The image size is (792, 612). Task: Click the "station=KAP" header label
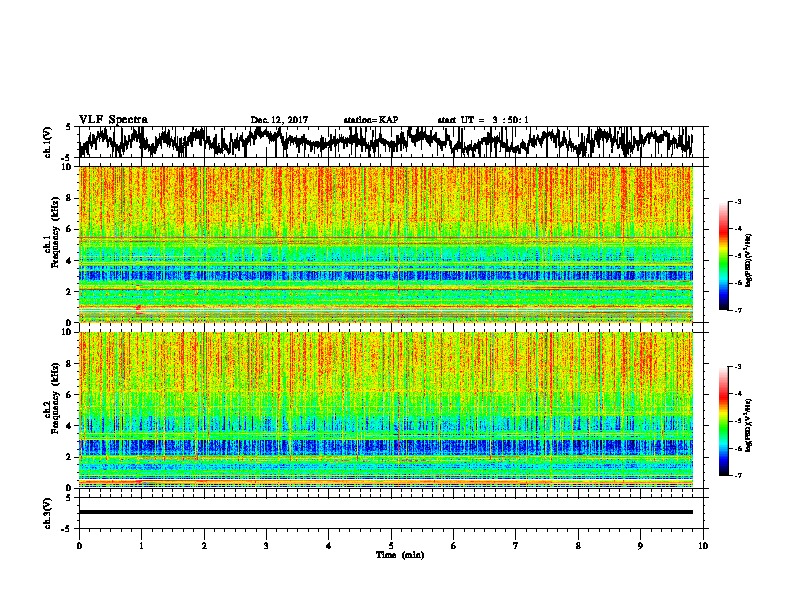(371, 120)
